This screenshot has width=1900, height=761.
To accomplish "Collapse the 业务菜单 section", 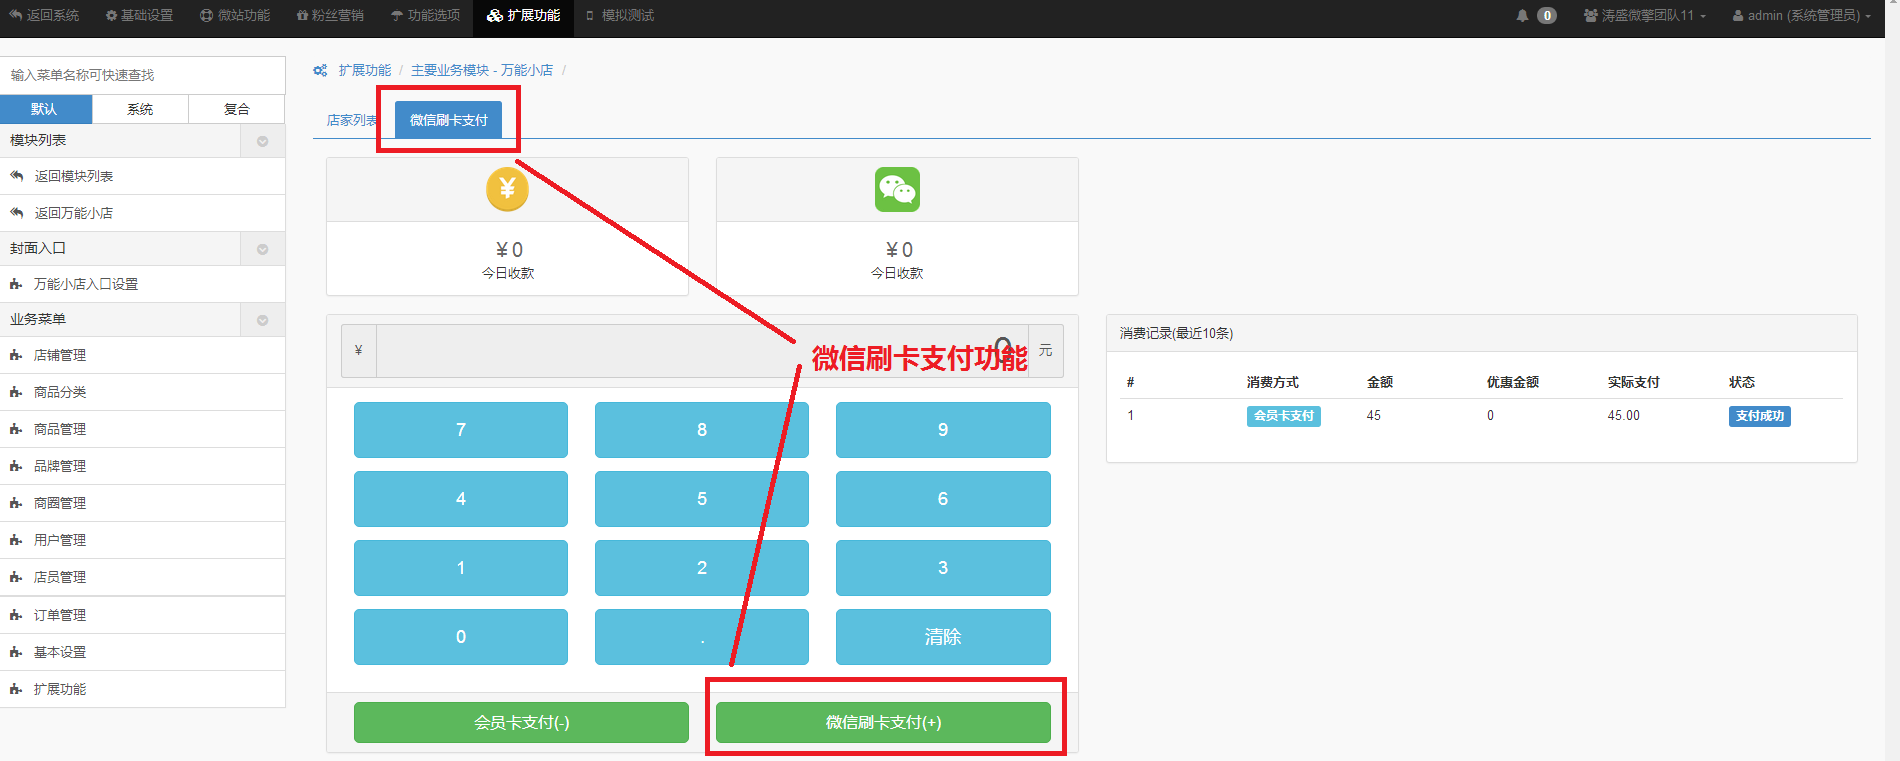I will (x=262, y=320).
